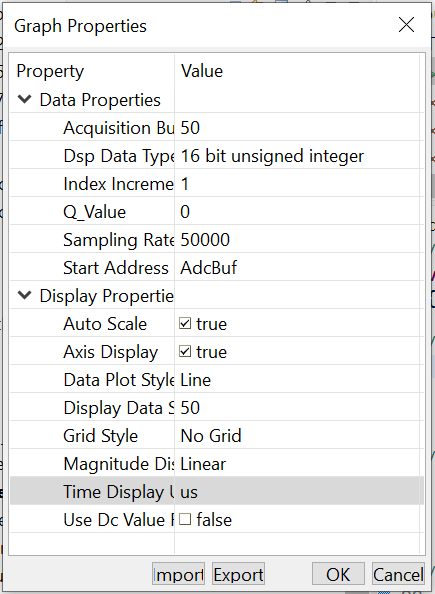Select the Dsp Data Type property label
The image size is (435, 594).
pyautogui.click(x=119, y=156)
